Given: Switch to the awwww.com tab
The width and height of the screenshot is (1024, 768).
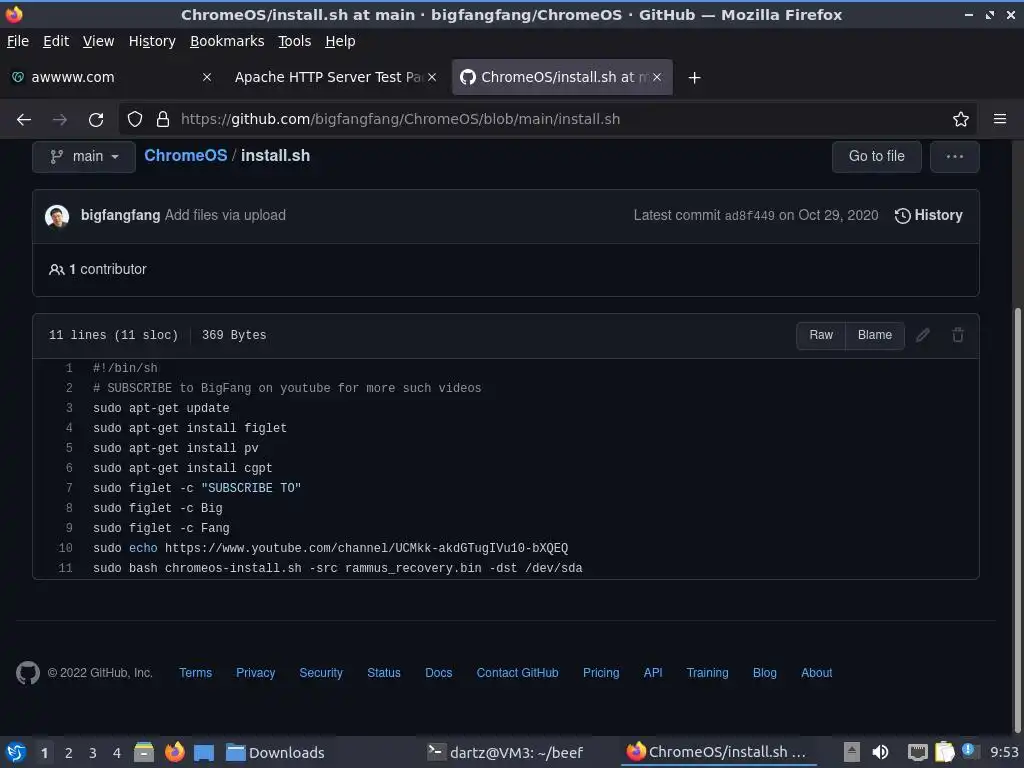Looking at the screenshot, I should click(x=111, y=77).
